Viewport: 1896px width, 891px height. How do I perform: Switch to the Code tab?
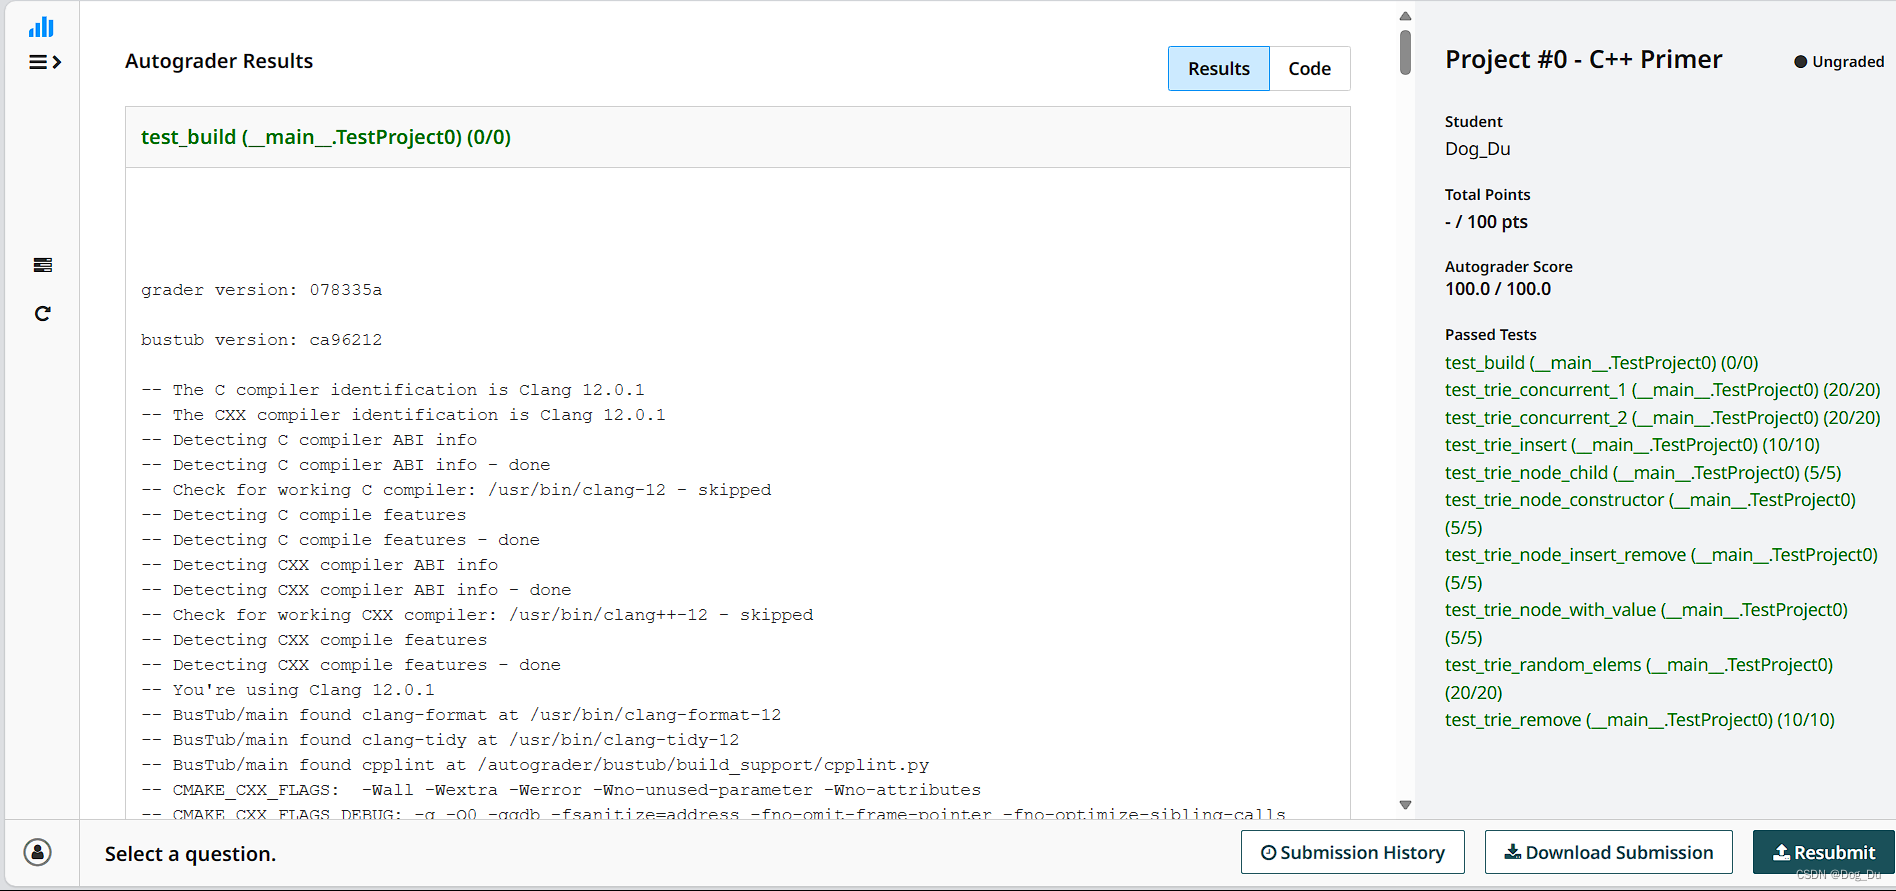pyautogui.click(x=1309, y=69)
